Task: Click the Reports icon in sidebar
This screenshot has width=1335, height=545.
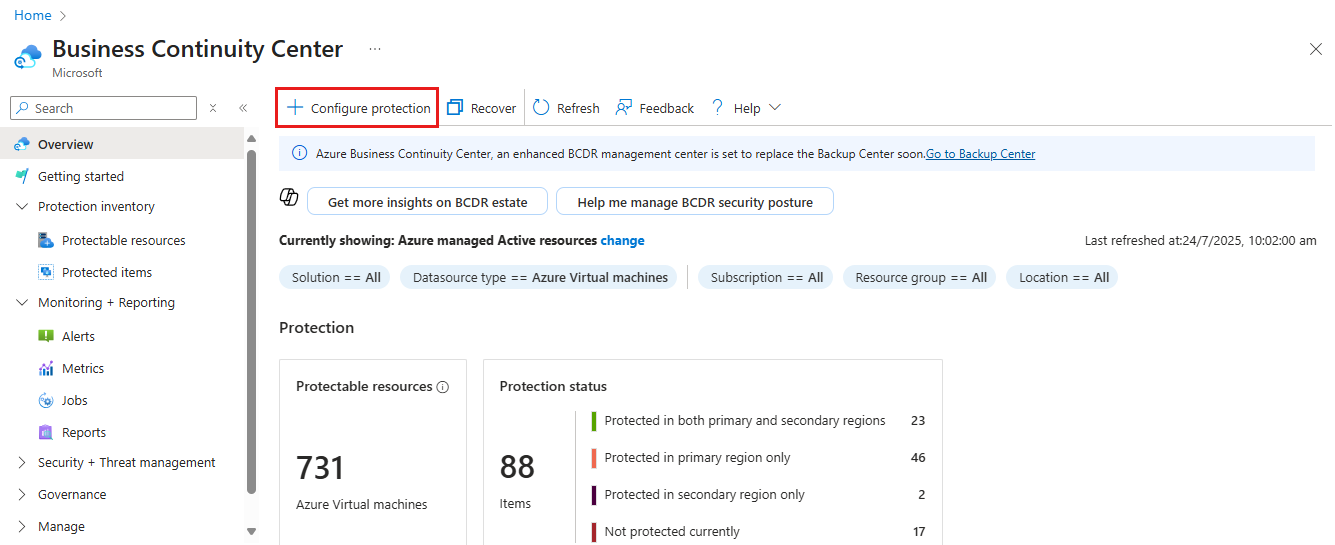Action: 46,432
